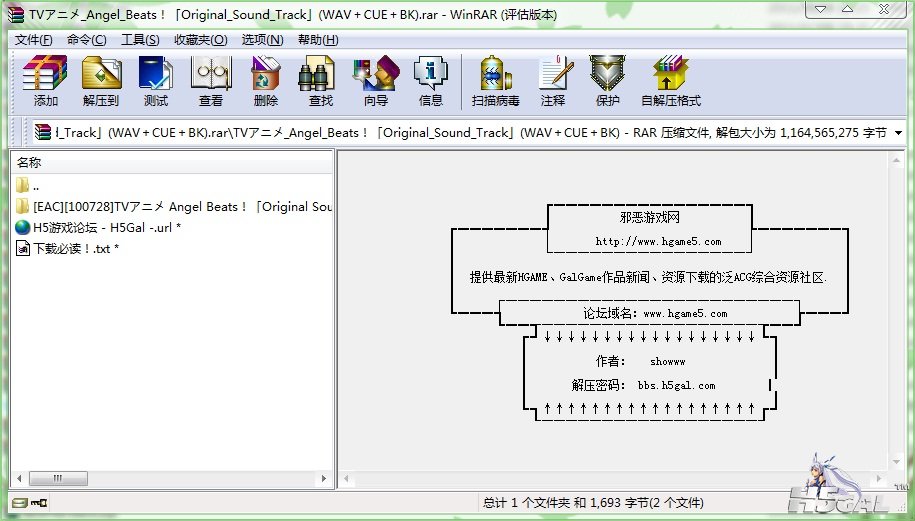Click the SFX (自解压格式) icon

[x=671, y=81]
